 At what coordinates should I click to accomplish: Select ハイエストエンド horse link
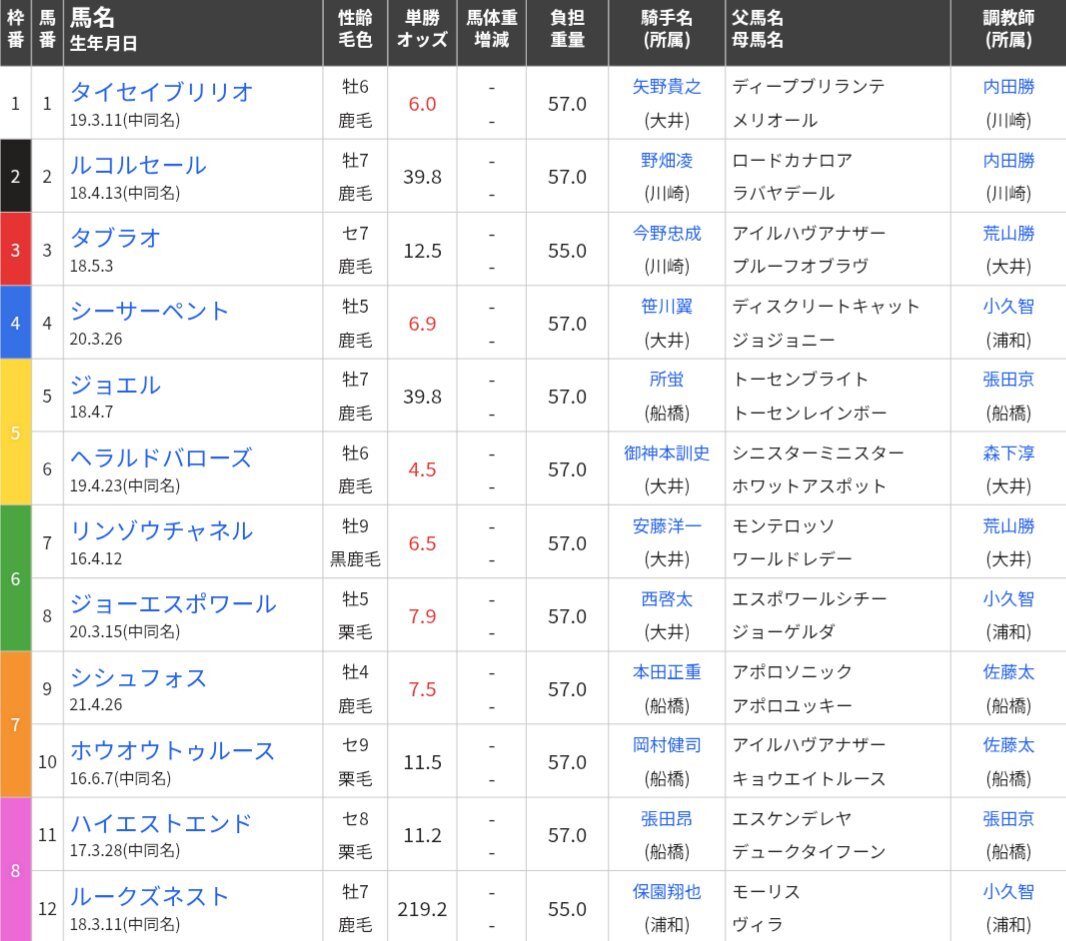[x=161, y=823]
